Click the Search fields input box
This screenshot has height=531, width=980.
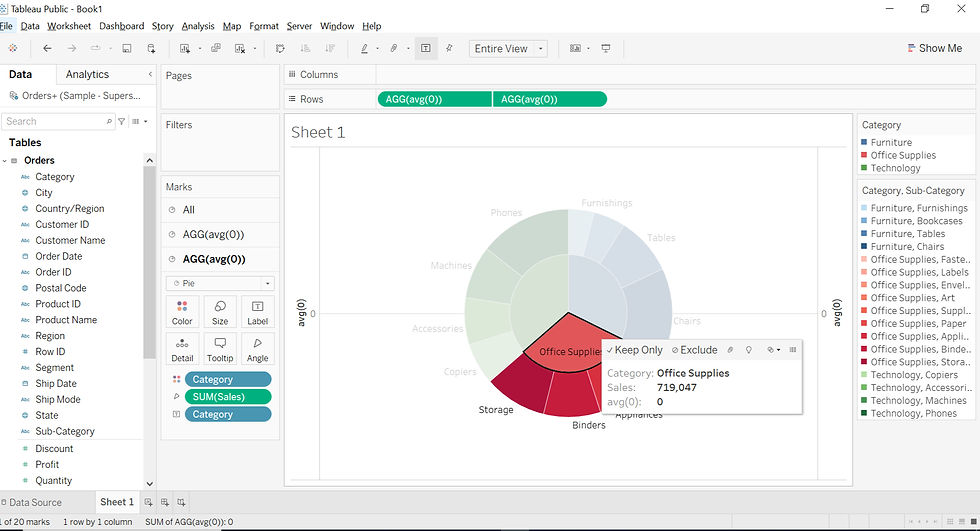tap(58, 121)
